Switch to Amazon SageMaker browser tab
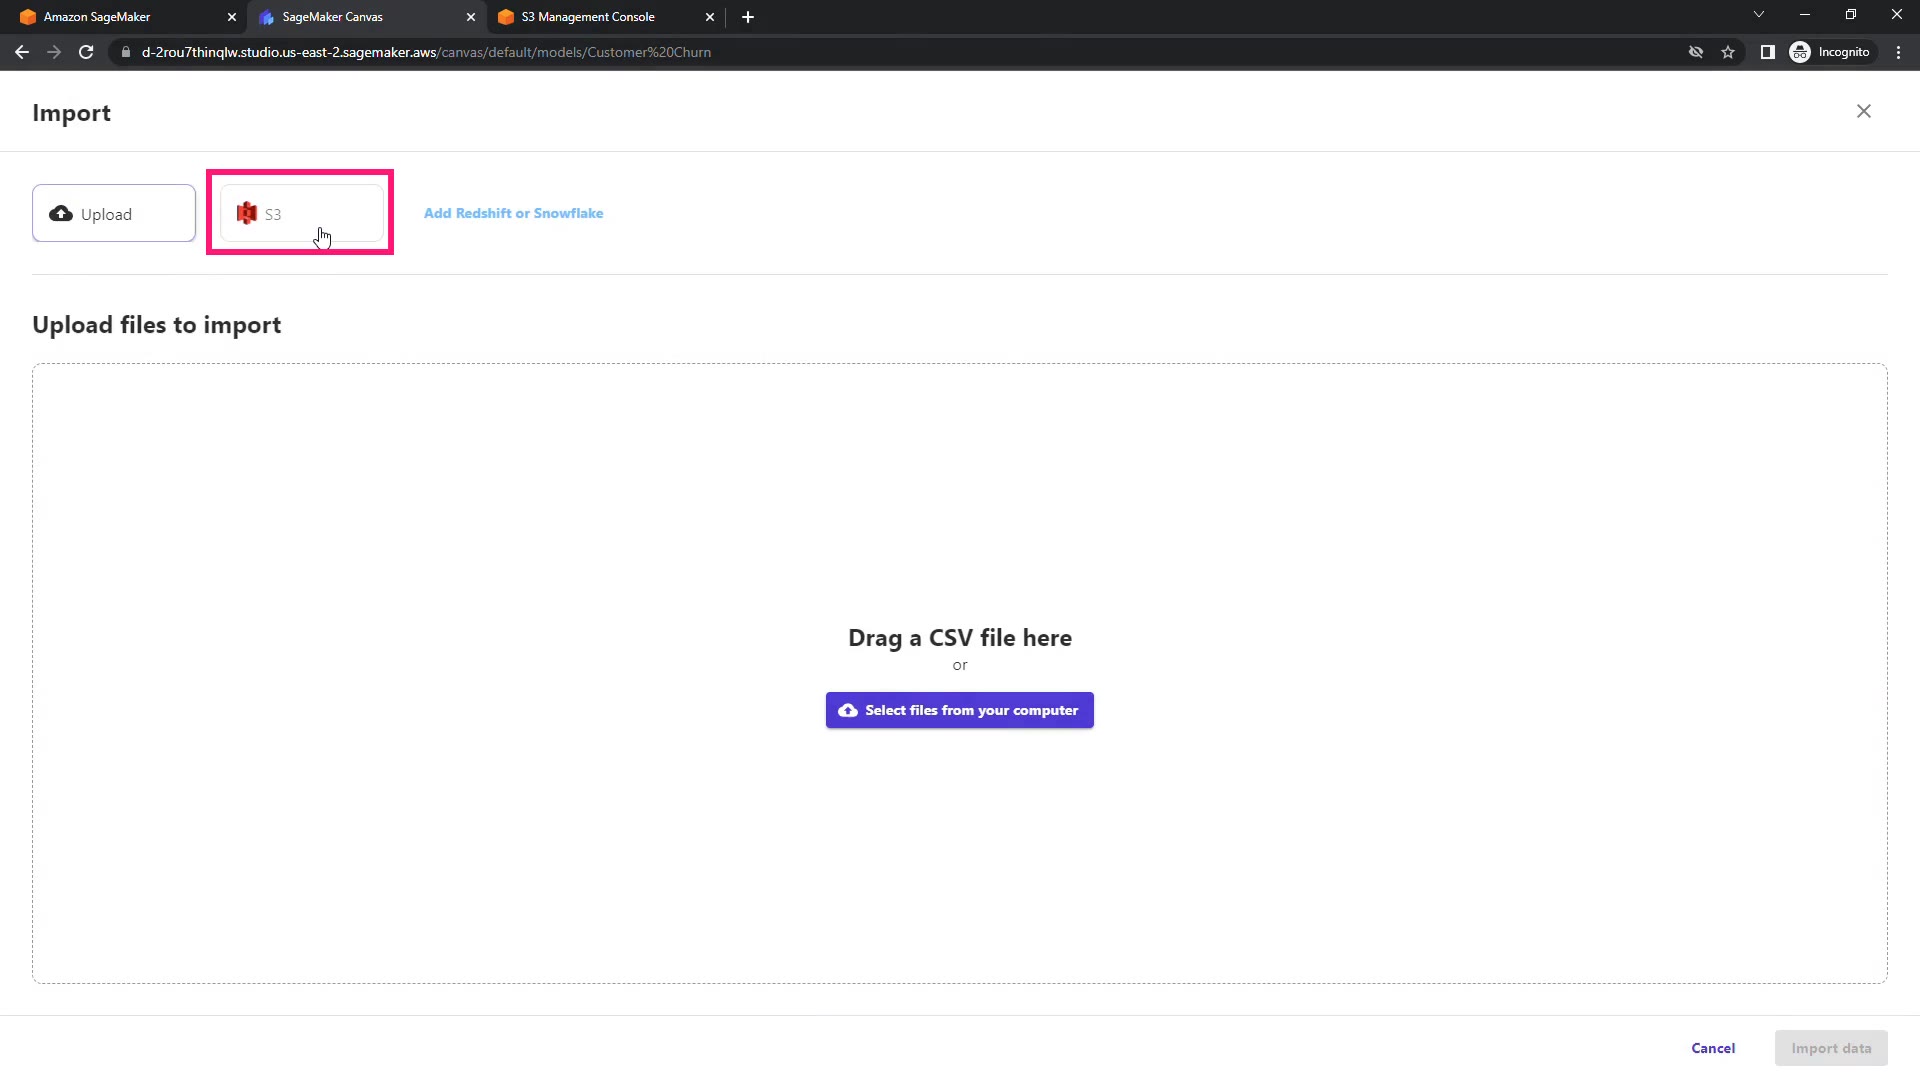This screenshot has width=1920, height=1080. 120,17
